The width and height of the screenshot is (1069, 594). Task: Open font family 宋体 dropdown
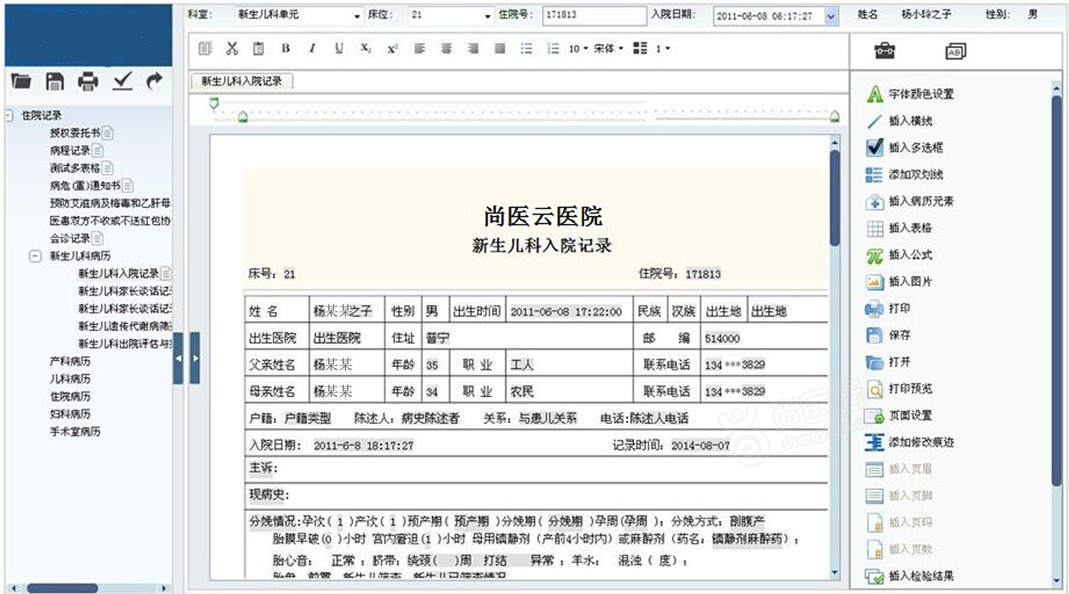(x=608, y=48)
